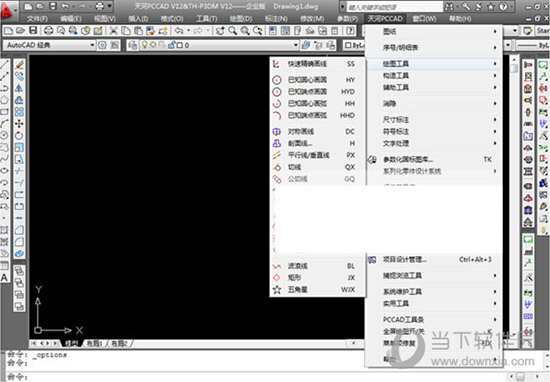Open the layer list dropdown arrow
The image size is (550, 382).
pos(295,45)
